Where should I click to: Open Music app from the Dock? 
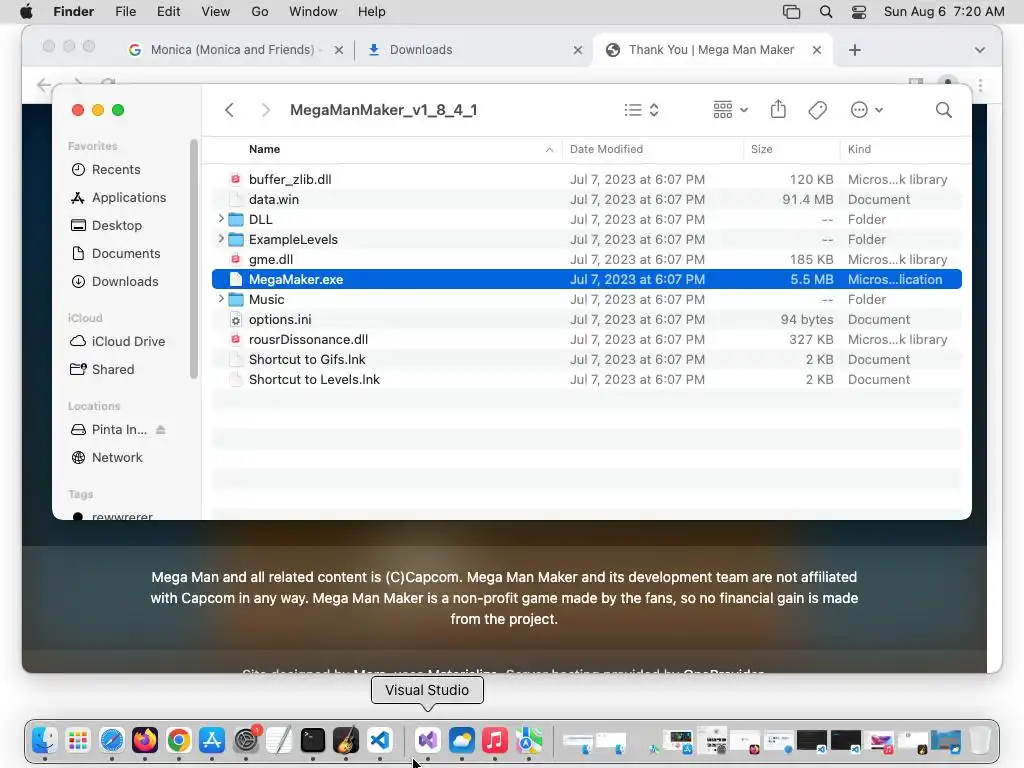495,740
